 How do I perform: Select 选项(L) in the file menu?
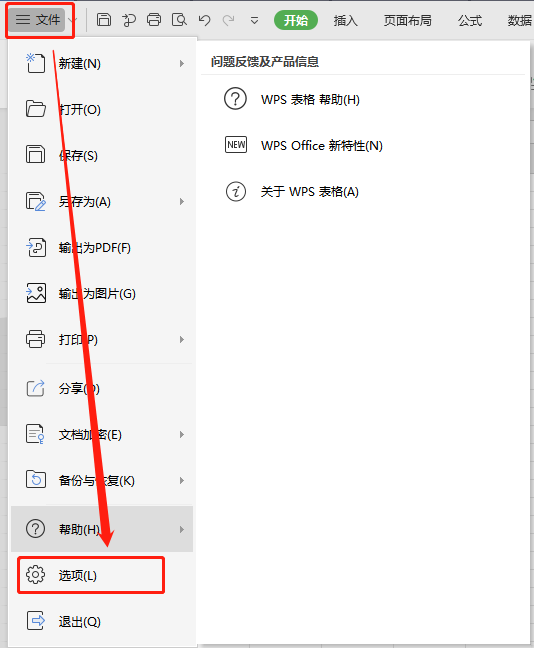[91, 575]
